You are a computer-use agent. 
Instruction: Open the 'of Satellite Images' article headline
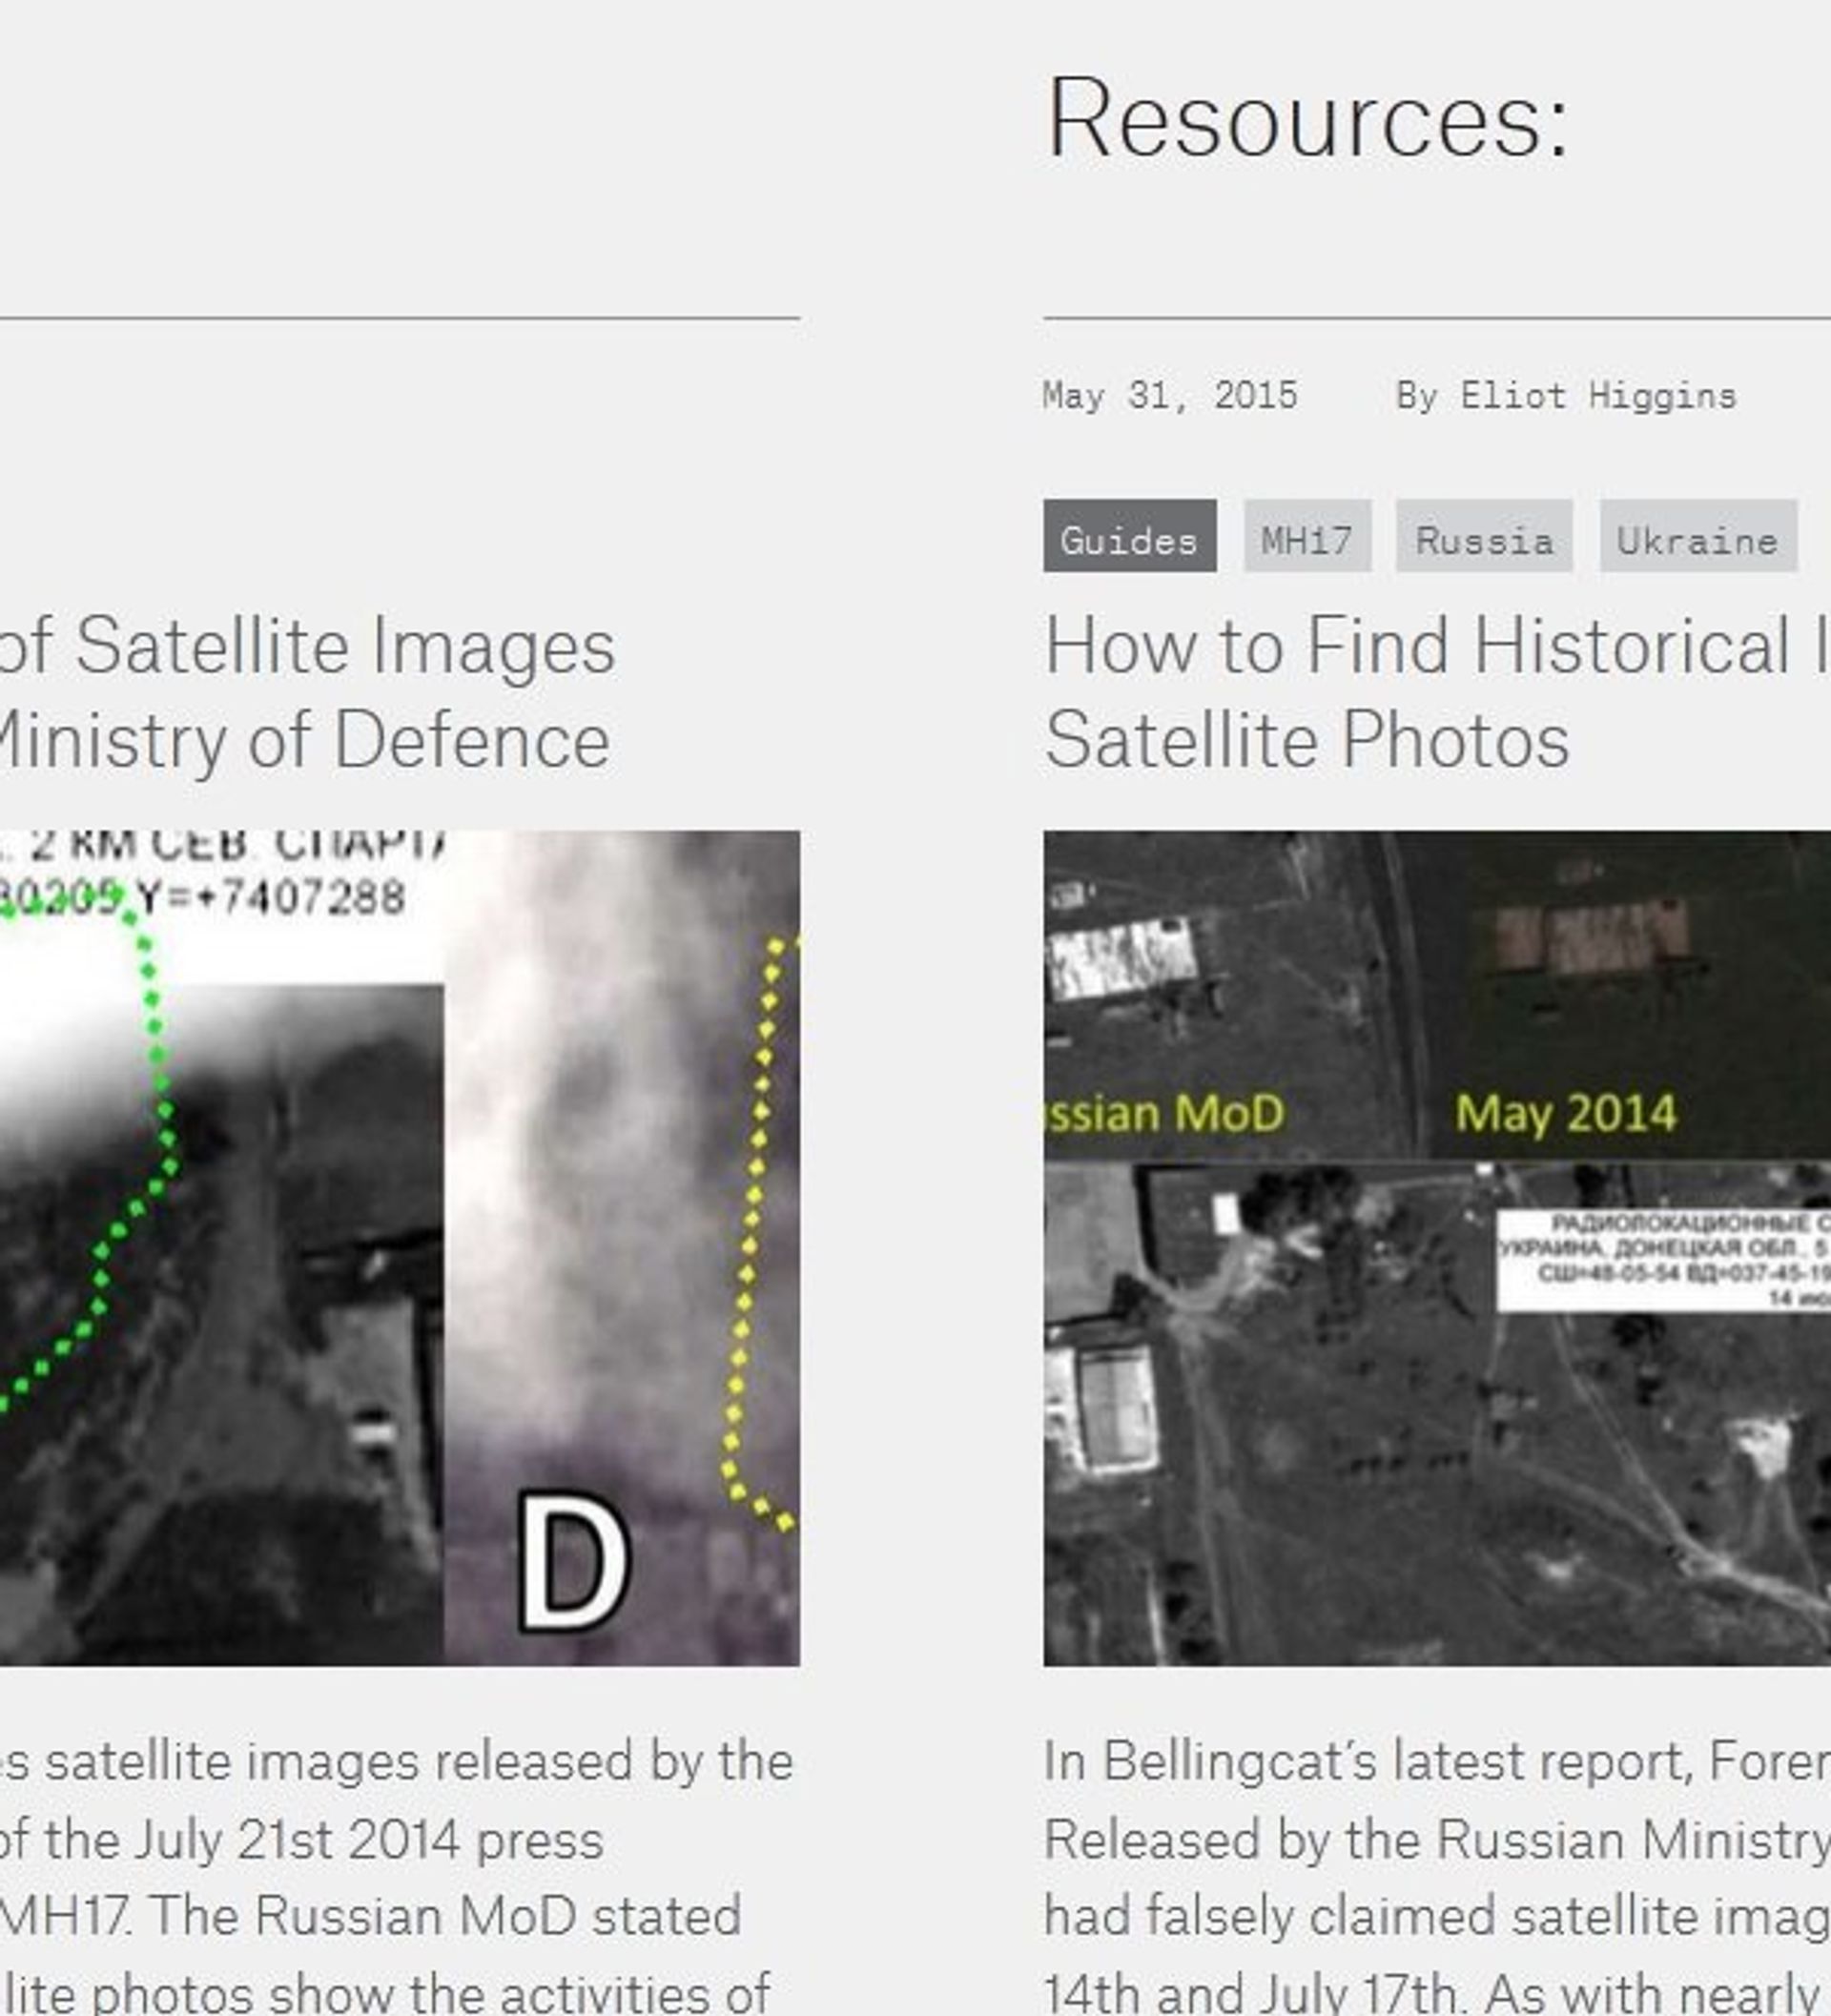(307, 647)
